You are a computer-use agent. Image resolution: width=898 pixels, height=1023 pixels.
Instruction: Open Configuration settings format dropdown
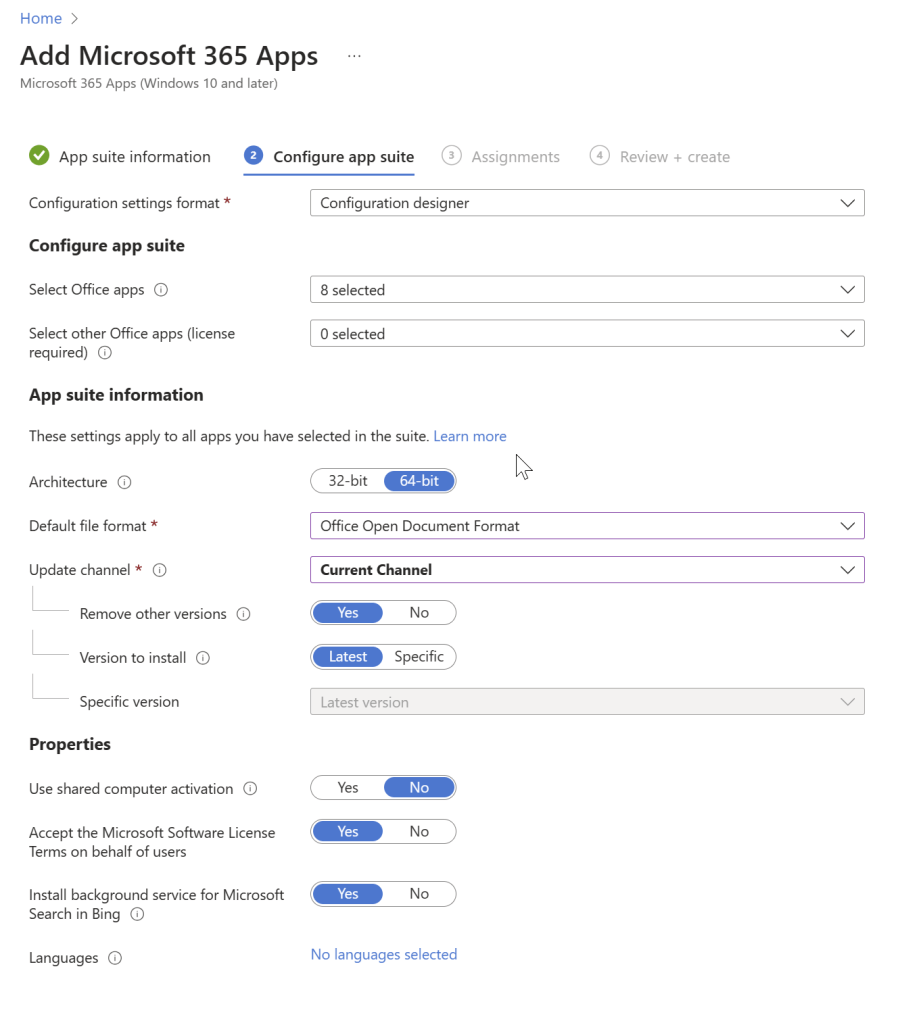pyautogui.click(x=587, y=203)
